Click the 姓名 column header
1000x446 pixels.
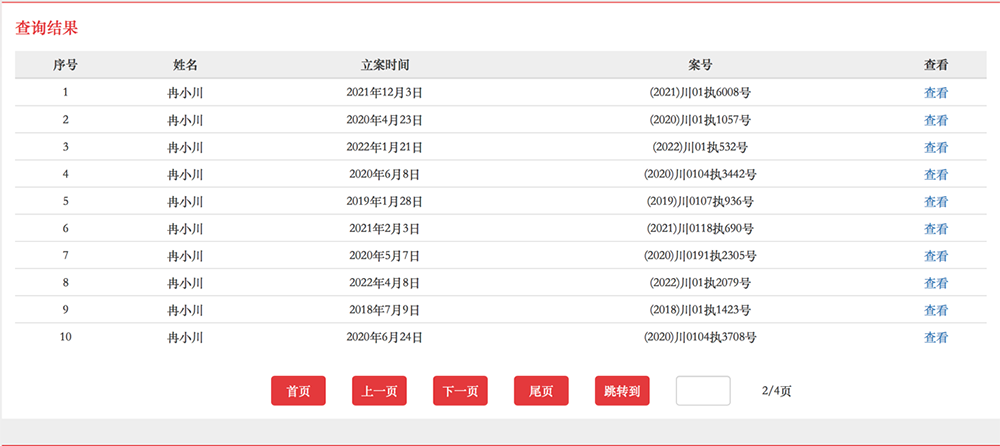pyautogui.click(x=185, y=65)
